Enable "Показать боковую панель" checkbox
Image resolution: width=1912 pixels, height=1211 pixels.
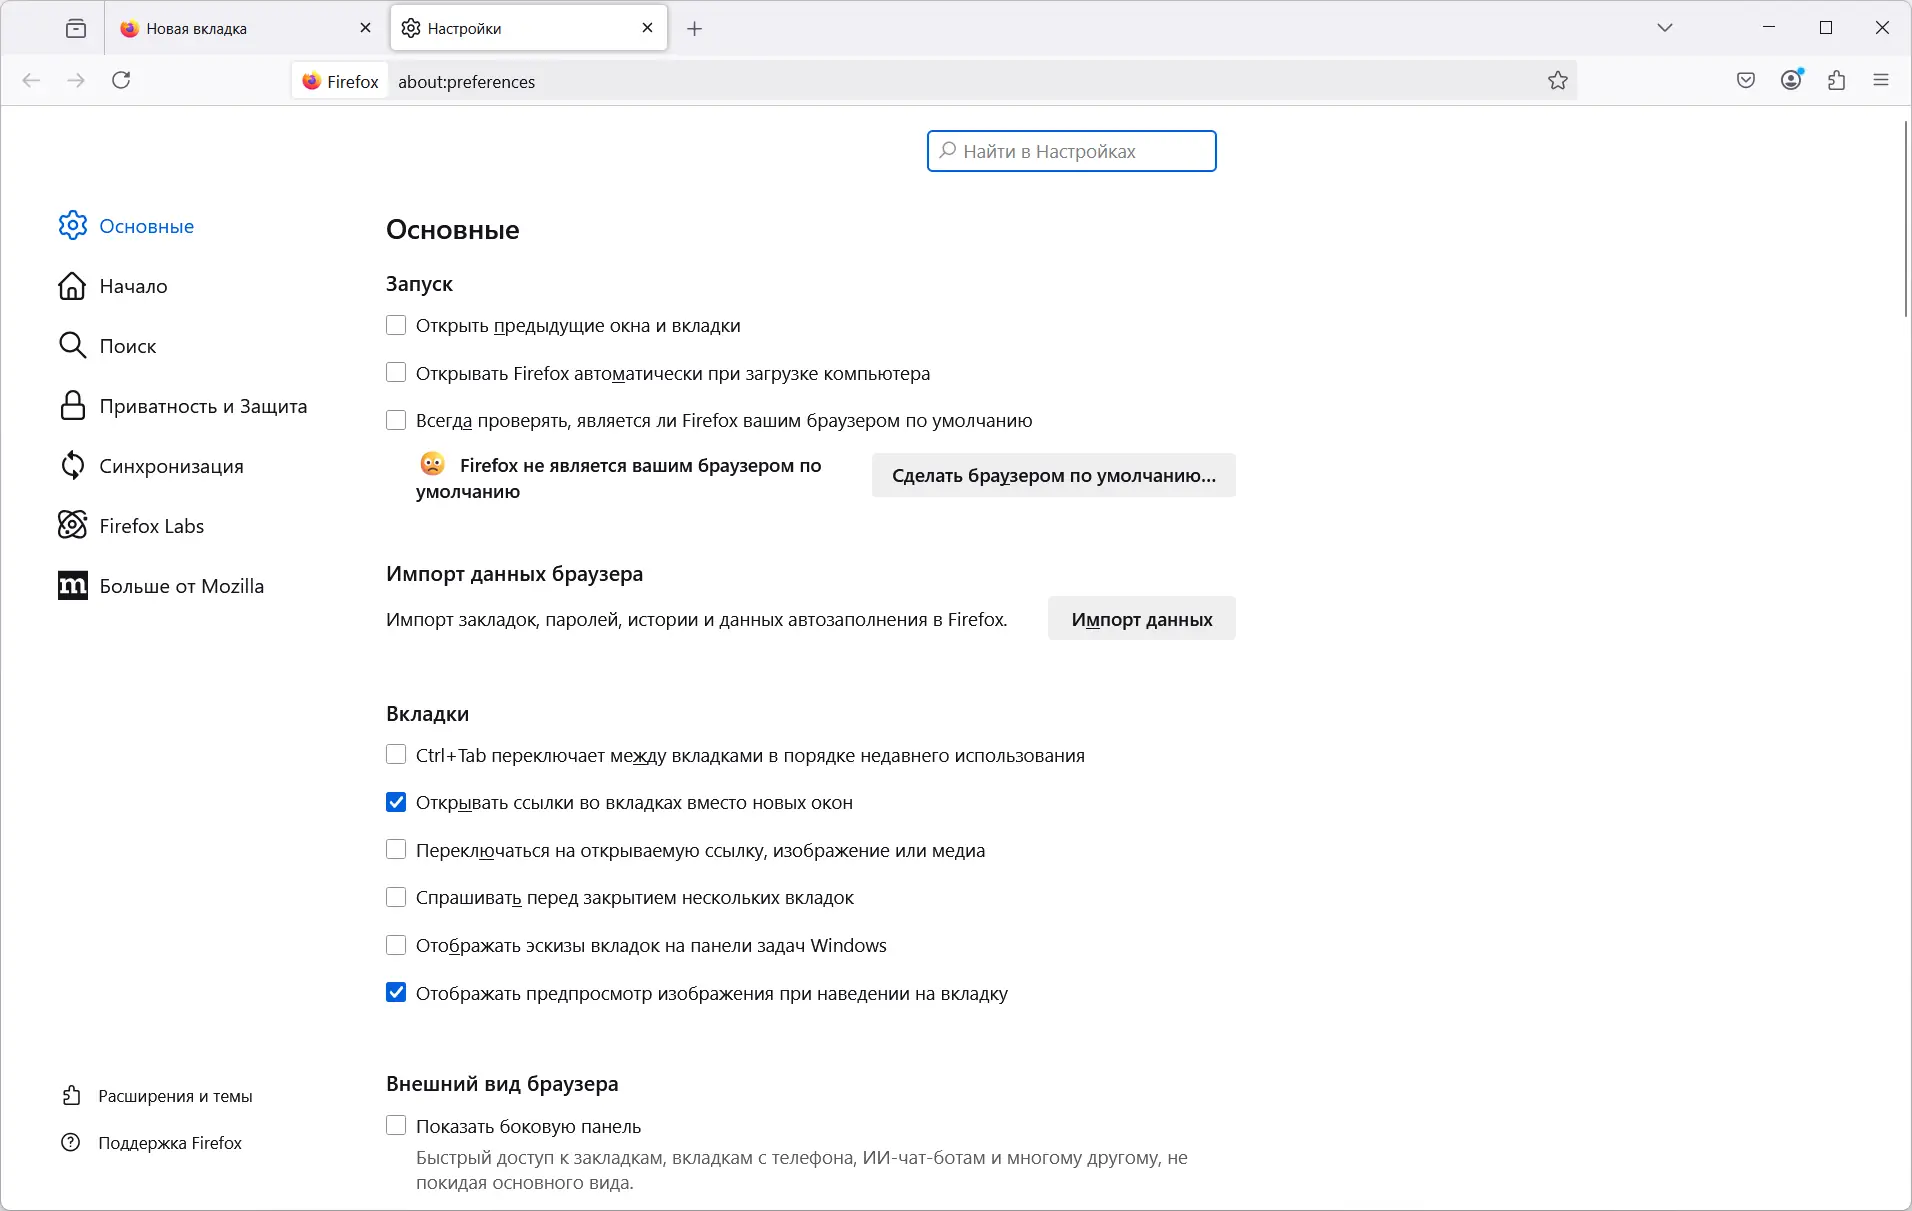pyautogui.click(x=396, y=1126)
